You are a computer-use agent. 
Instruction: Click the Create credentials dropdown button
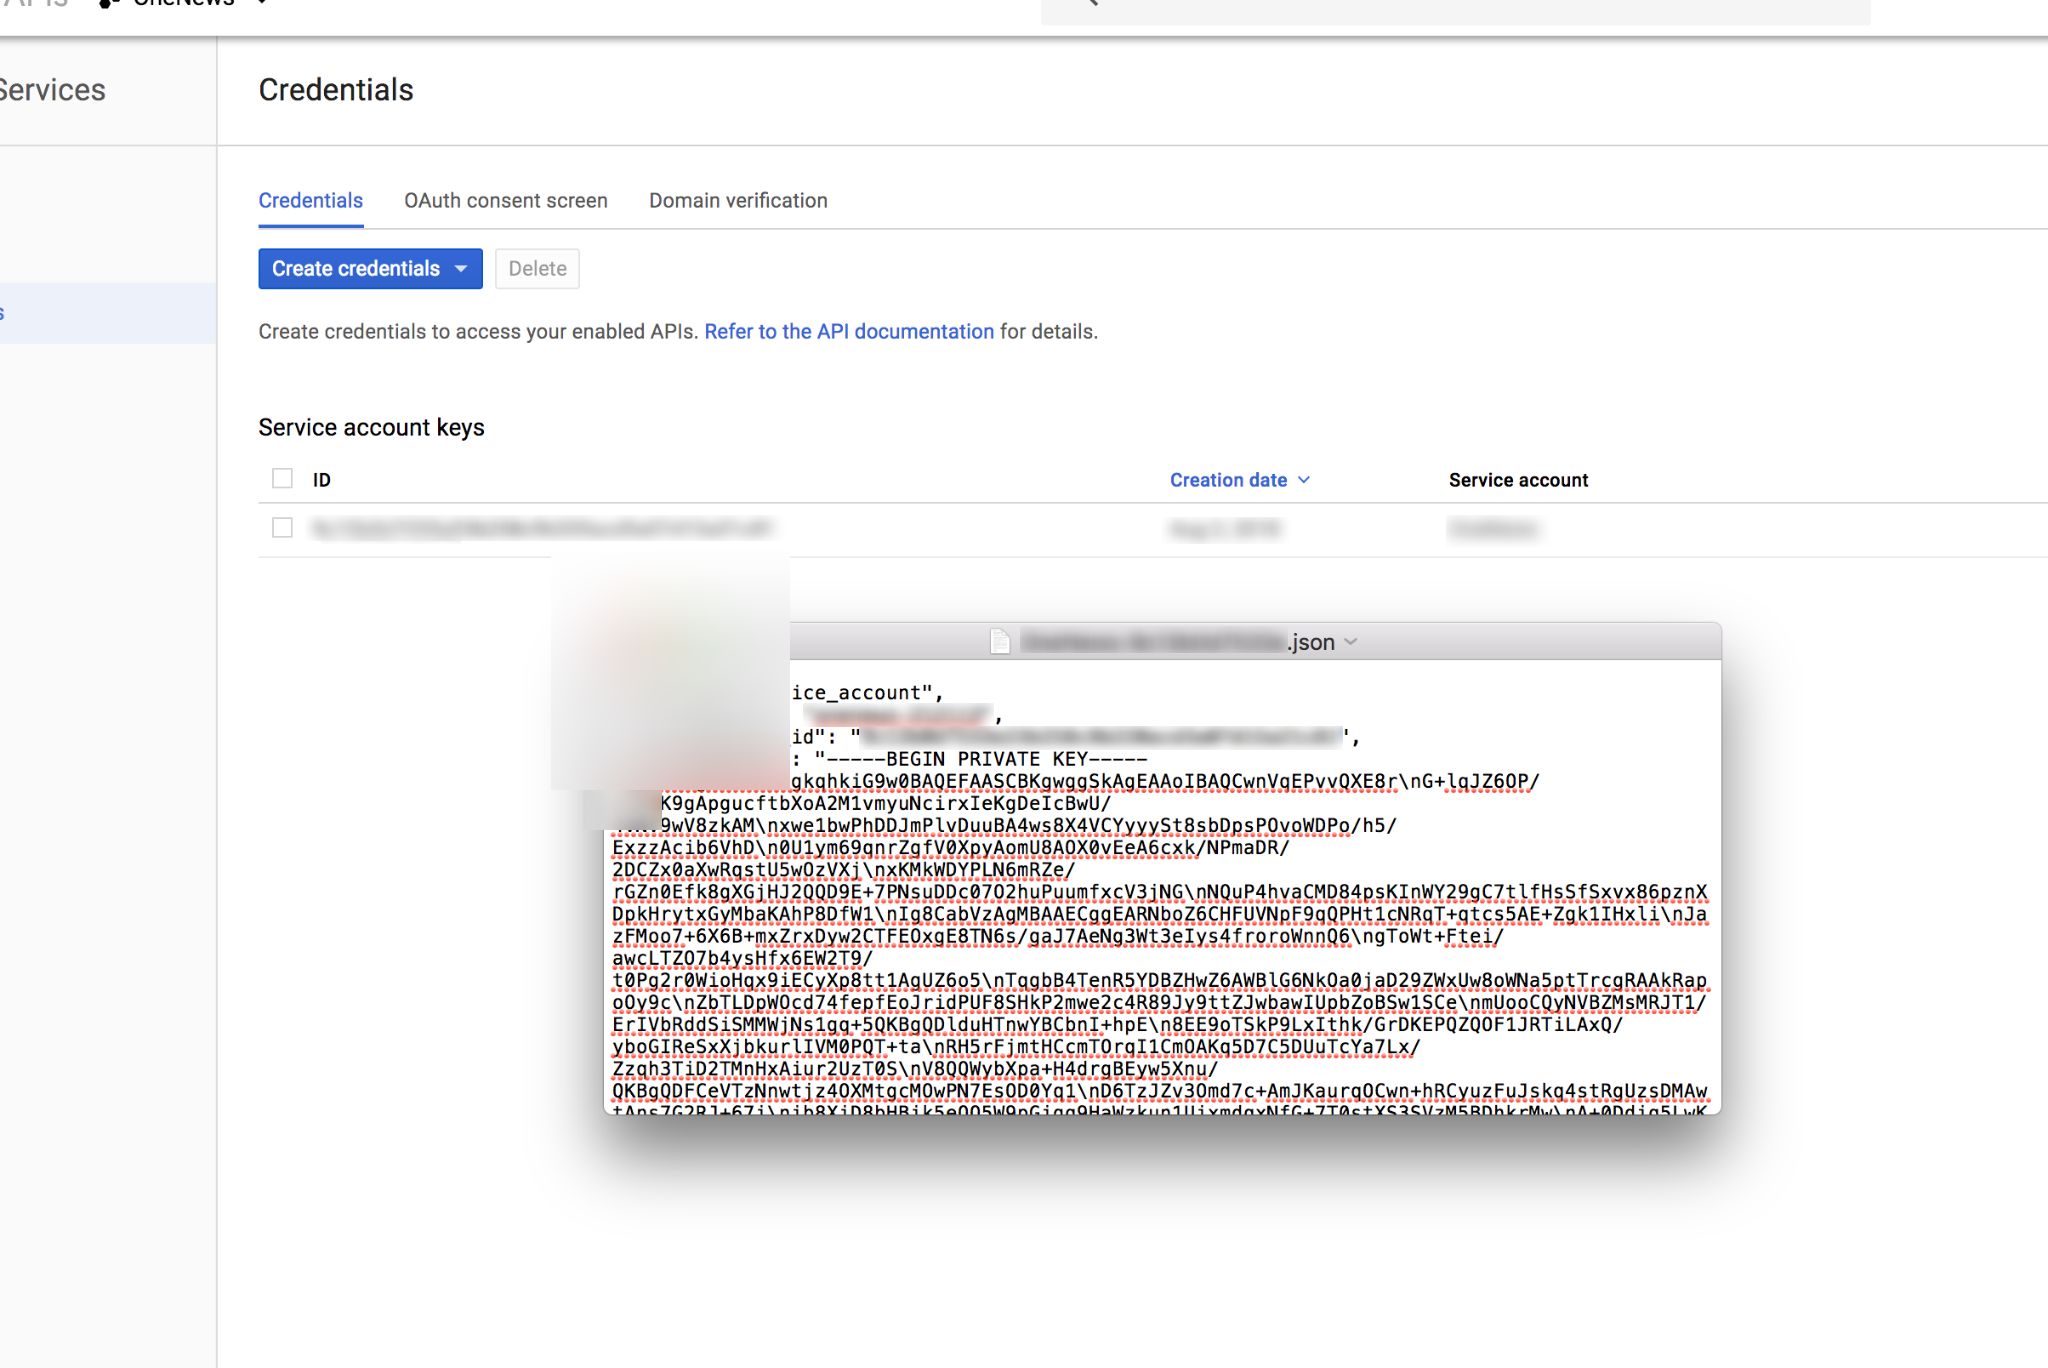coord(369,269)
